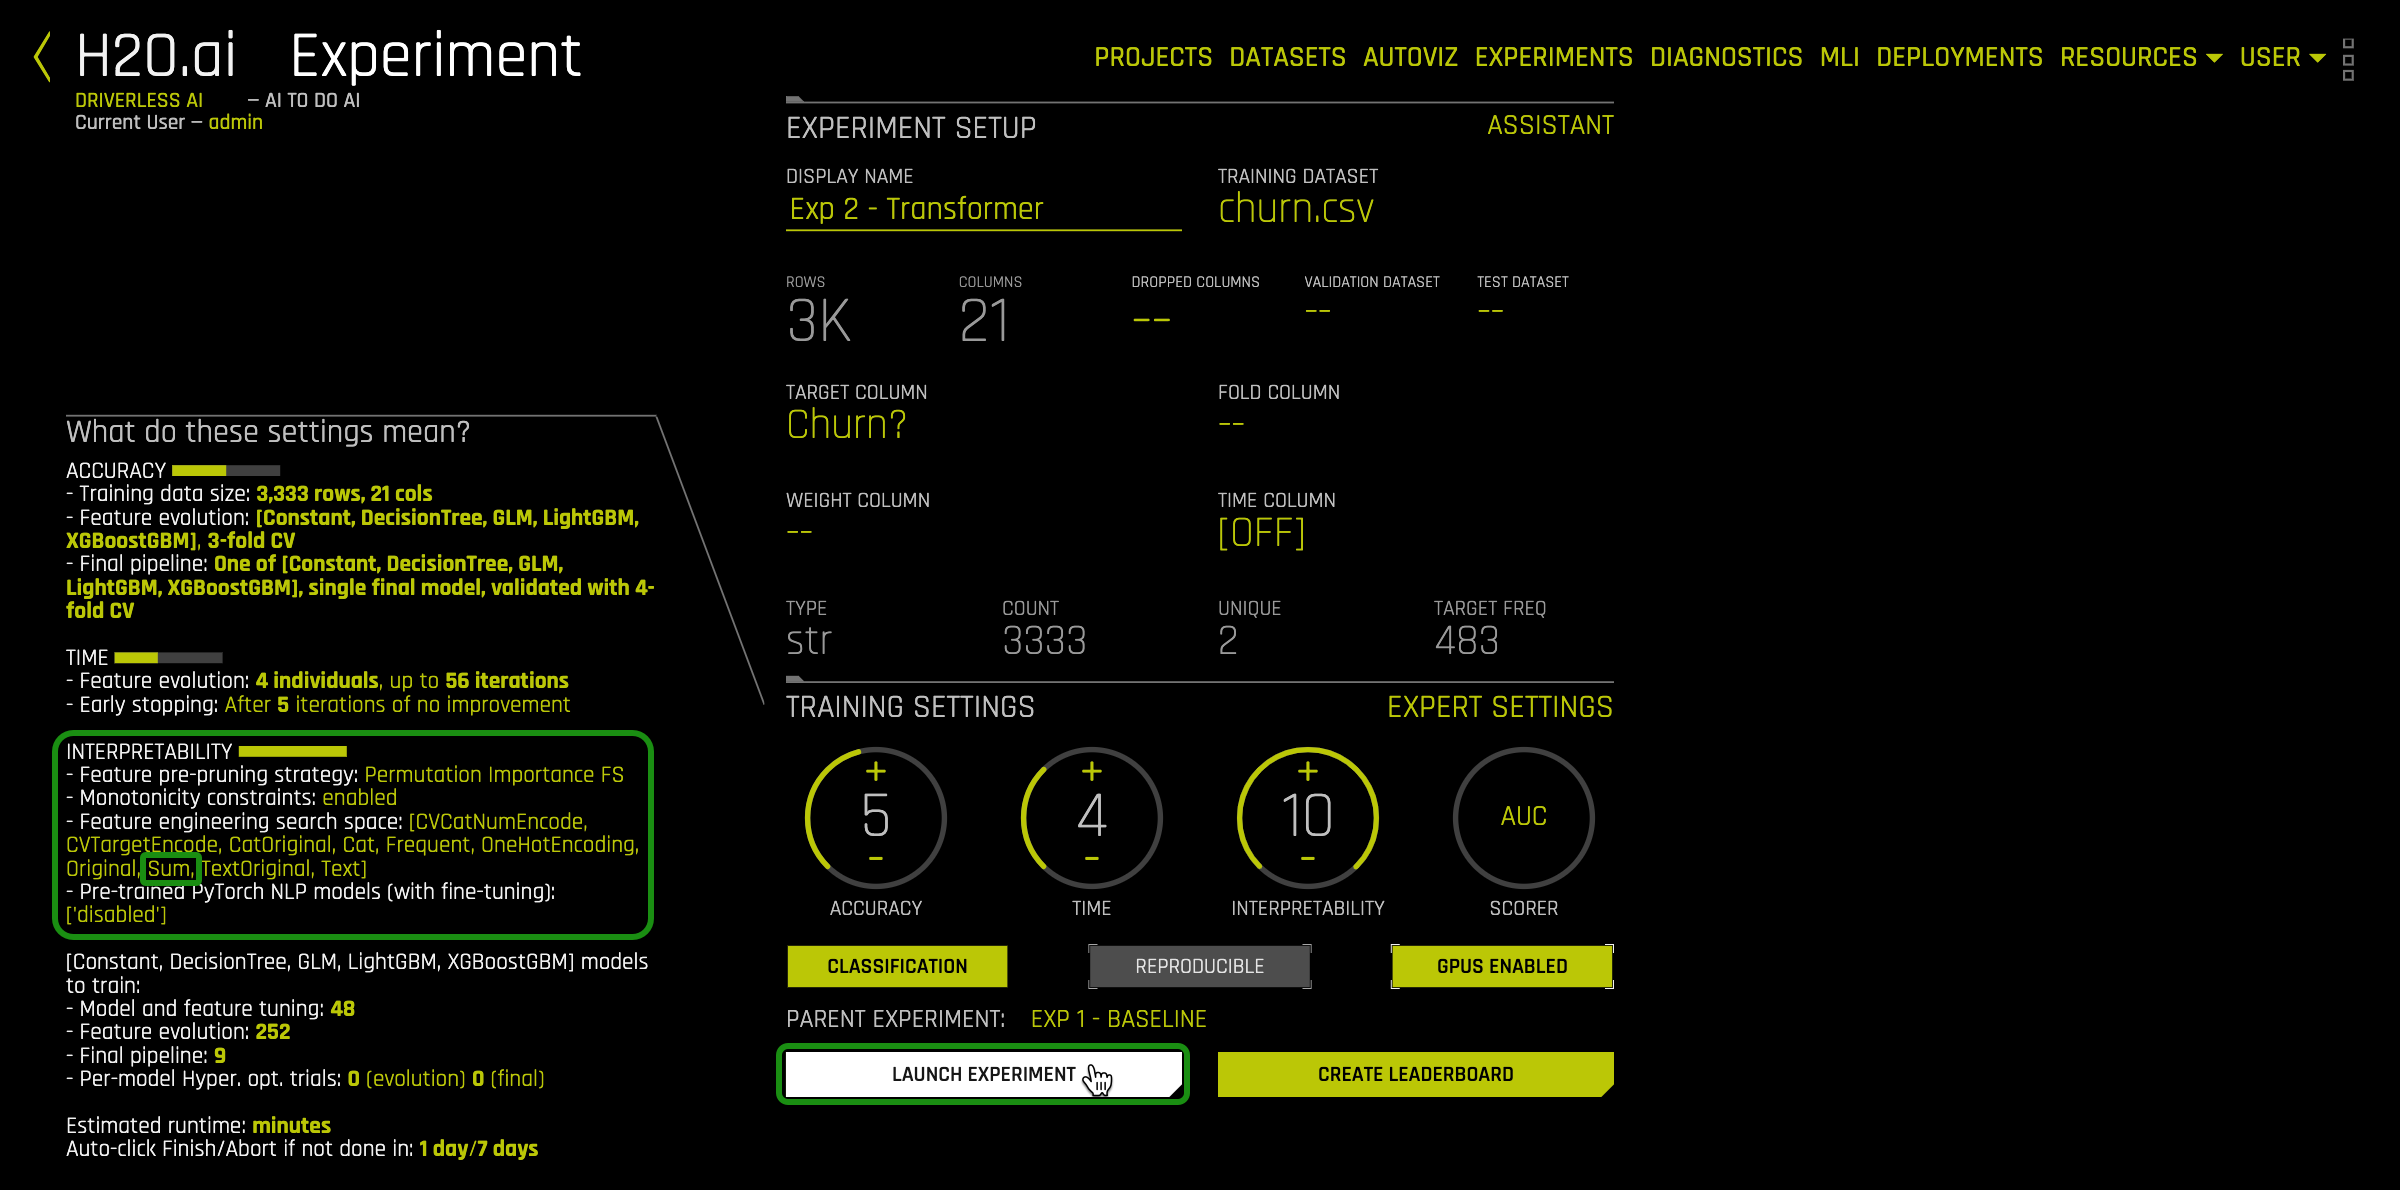
Task: Click 'Permutation Importance FS' text
Action: 494,775
